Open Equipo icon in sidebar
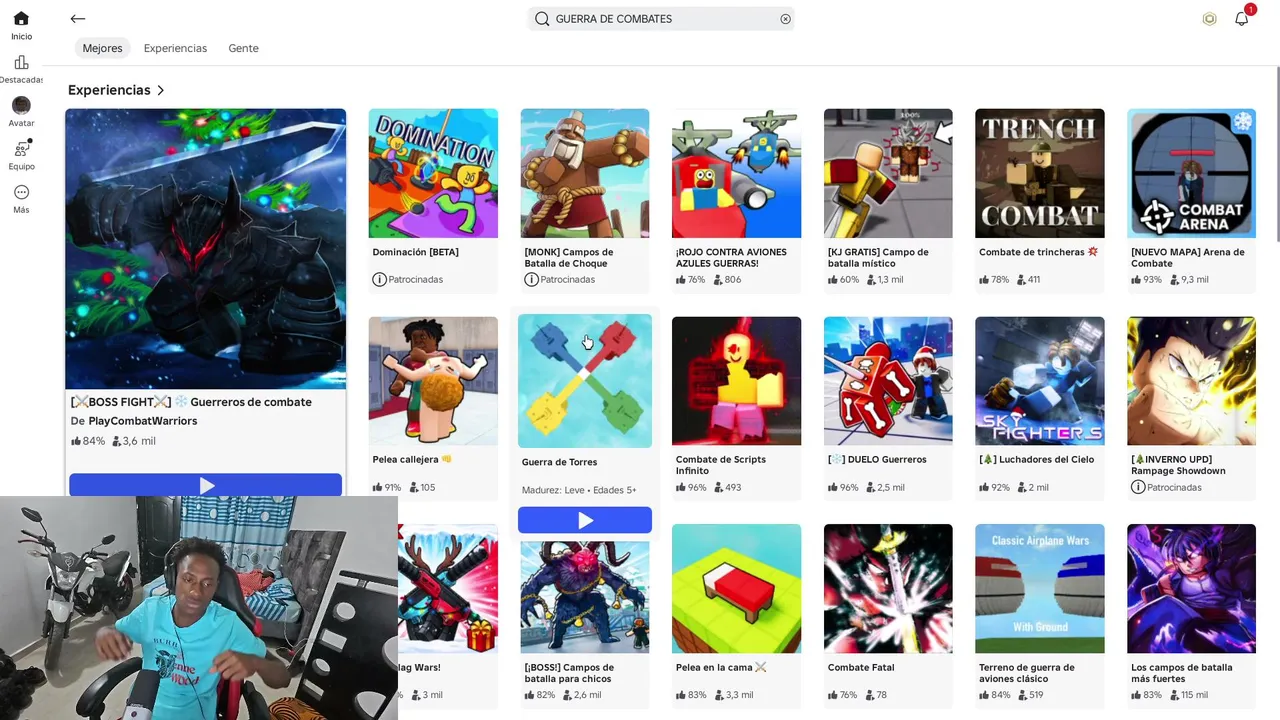The image size is (1280, 720). (x=21, y=148)
